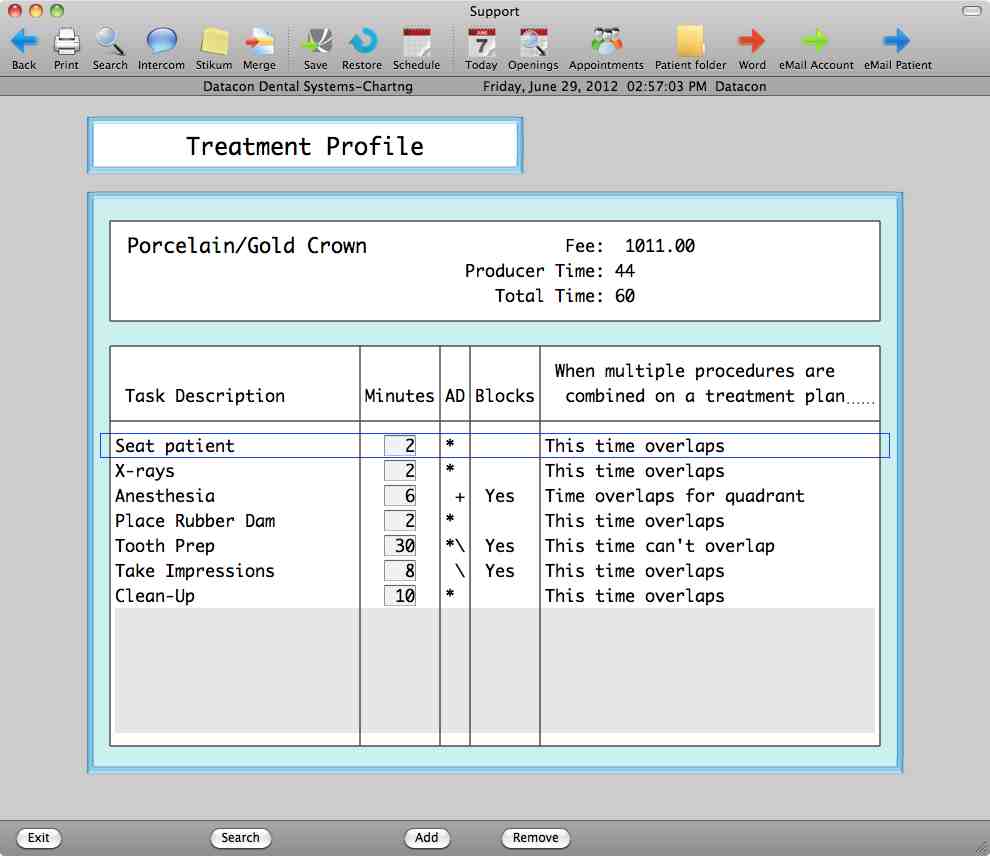Click the Fee value 1011.00
The height and width of the screenshot is (856, 990).
click(660, 246)
